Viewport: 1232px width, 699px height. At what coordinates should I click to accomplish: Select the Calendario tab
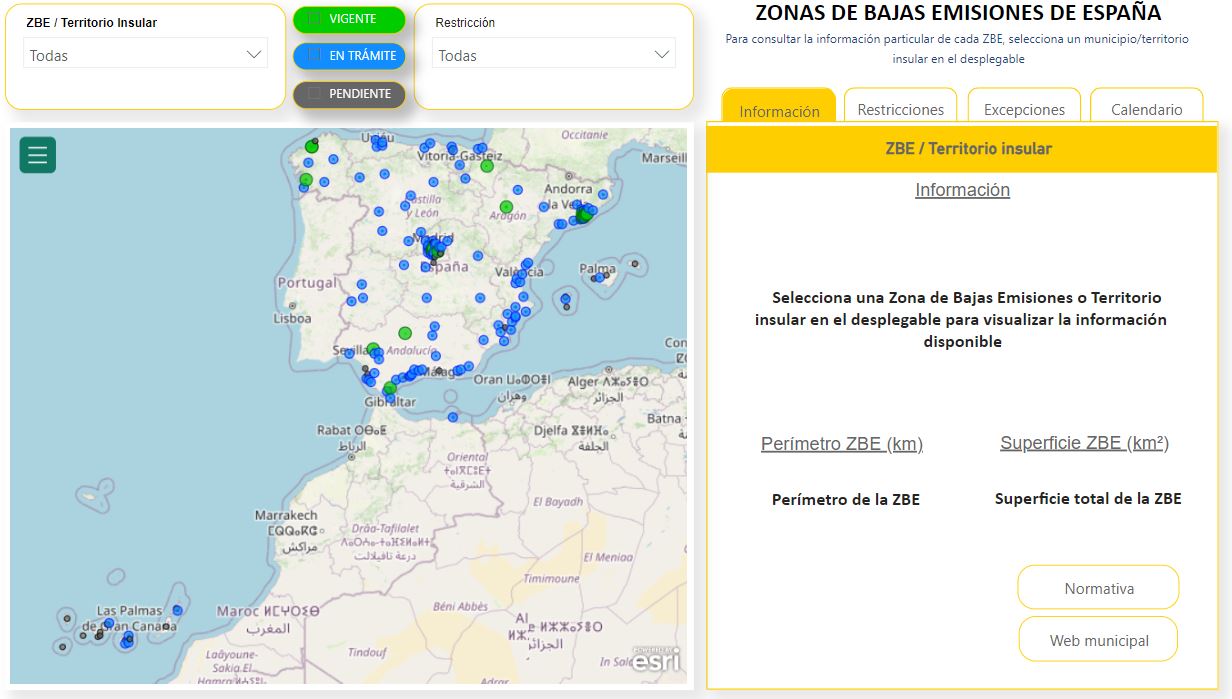pos(1146,109)
